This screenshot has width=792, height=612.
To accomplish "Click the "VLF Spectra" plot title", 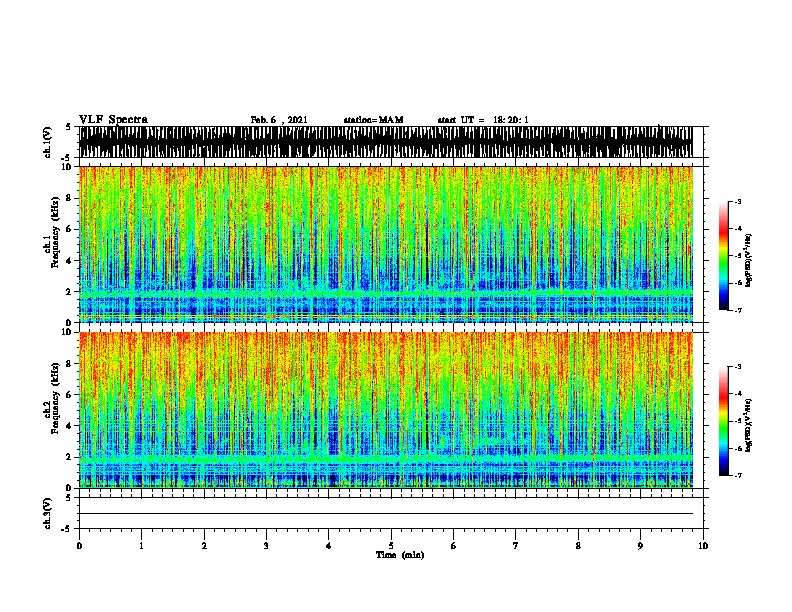I will [113, 120].
